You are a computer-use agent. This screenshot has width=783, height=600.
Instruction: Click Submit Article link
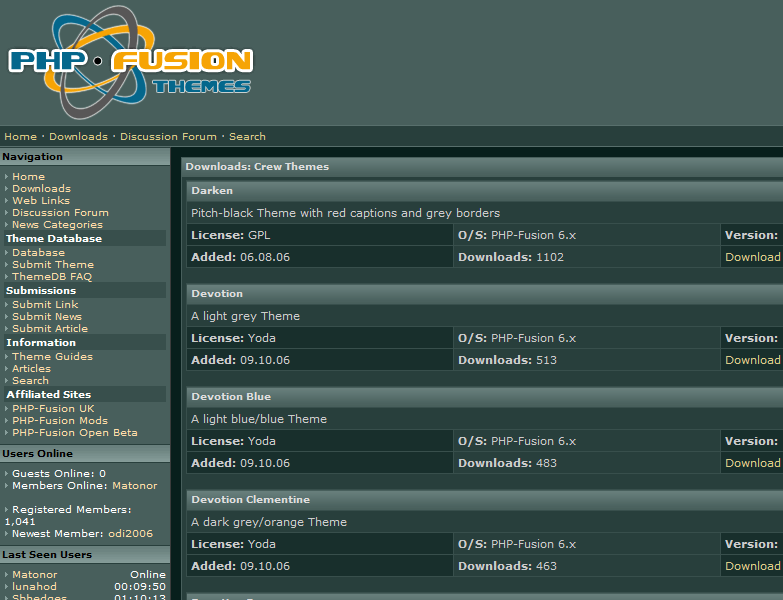click(50, 328)
